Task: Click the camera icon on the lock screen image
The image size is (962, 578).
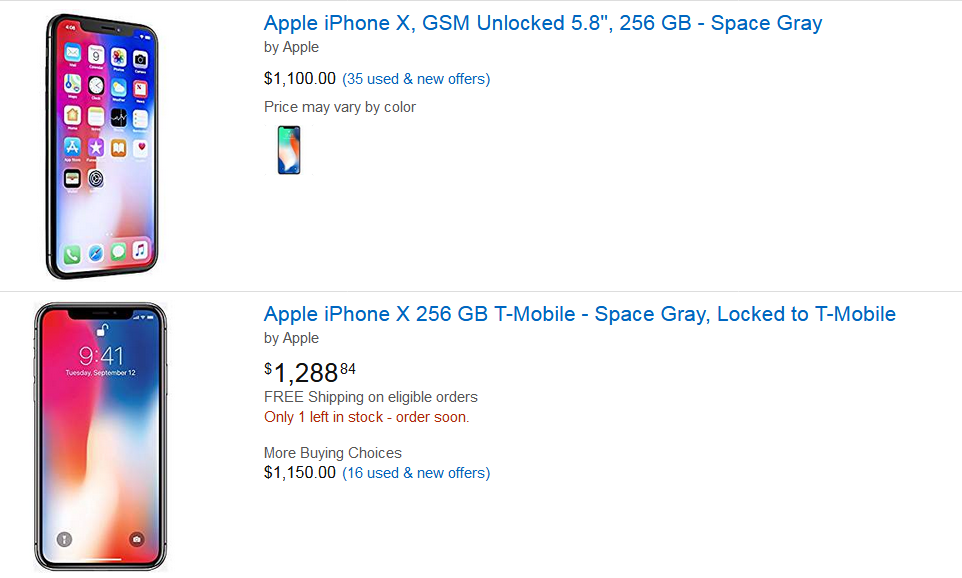Action: 137,538
